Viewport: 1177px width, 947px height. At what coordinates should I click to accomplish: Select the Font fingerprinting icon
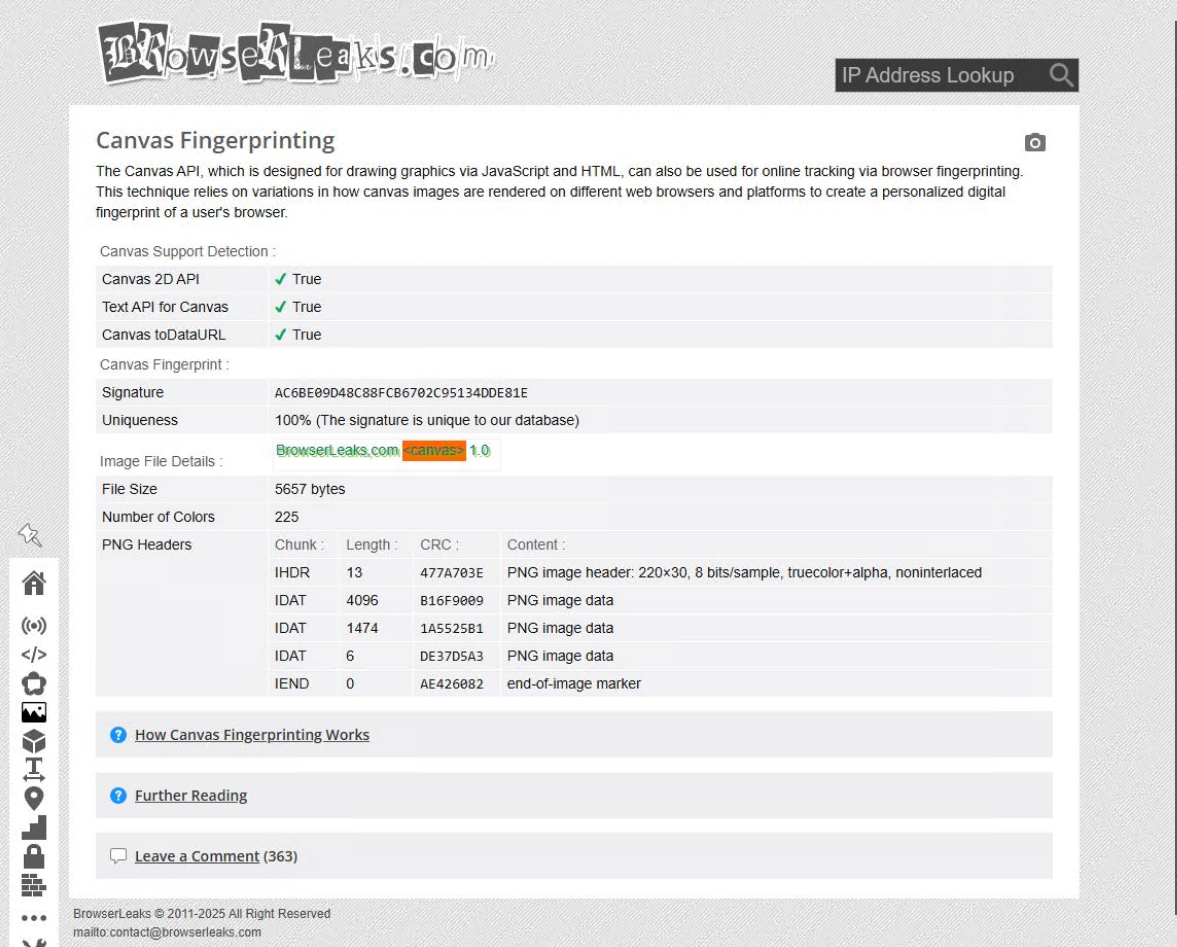pos(33,768)
